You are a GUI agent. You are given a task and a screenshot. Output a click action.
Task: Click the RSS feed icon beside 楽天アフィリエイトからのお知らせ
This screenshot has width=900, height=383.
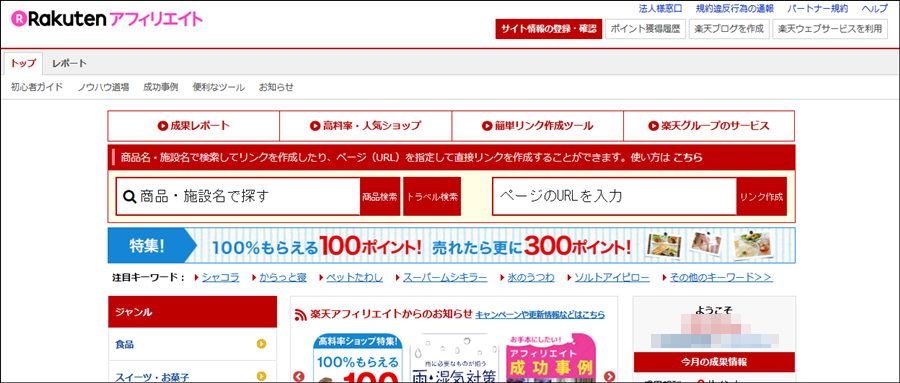coord(301,315)
